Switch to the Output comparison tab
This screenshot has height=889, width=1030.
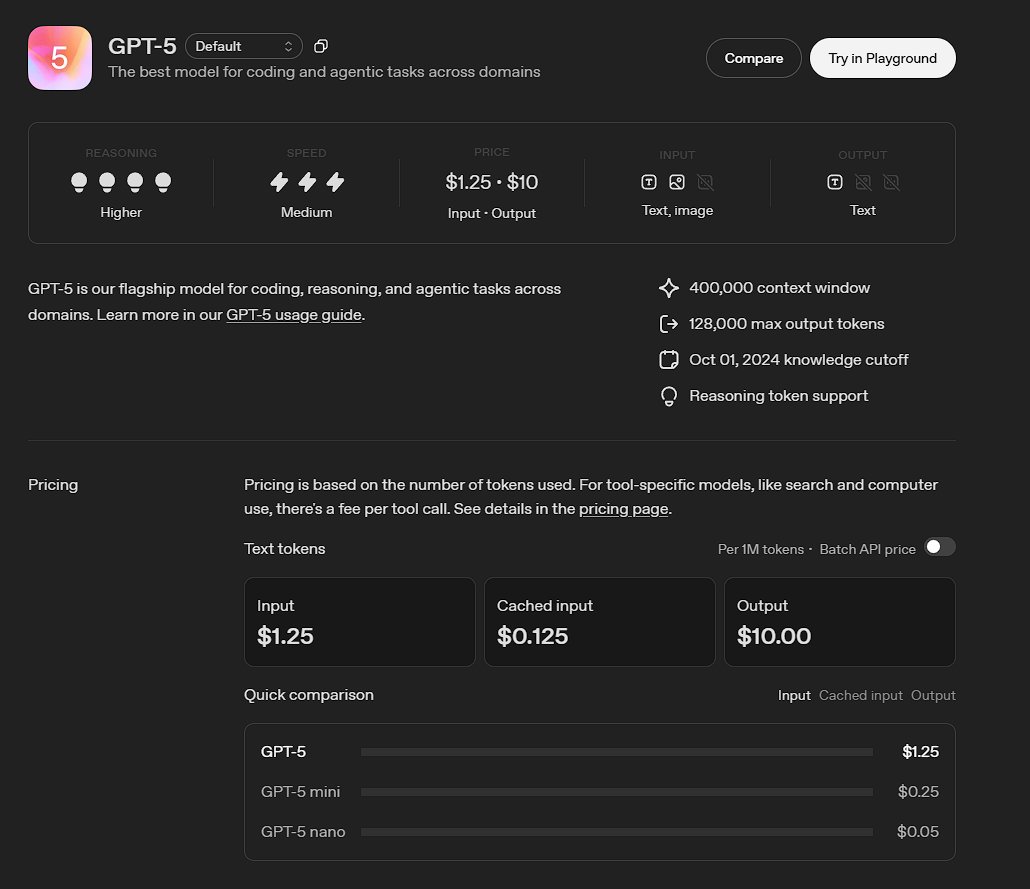click(933, 695)
